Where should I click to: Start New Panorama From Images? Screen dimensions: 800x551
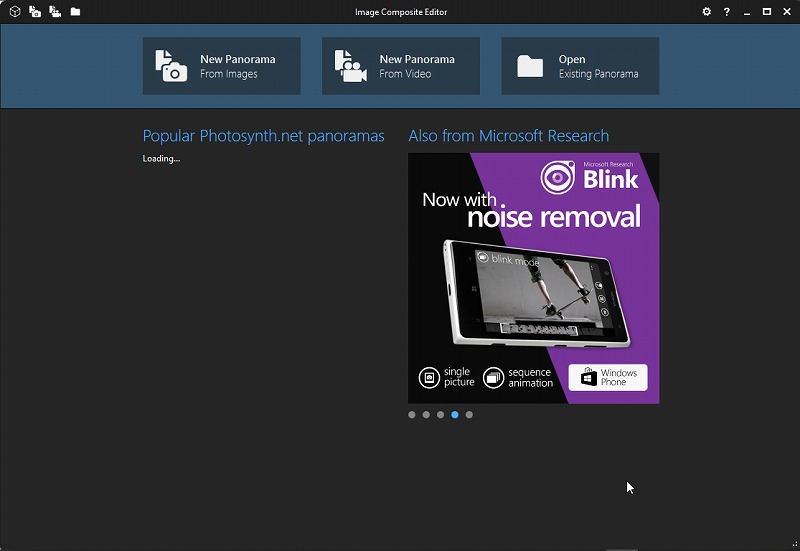point(221,66)
